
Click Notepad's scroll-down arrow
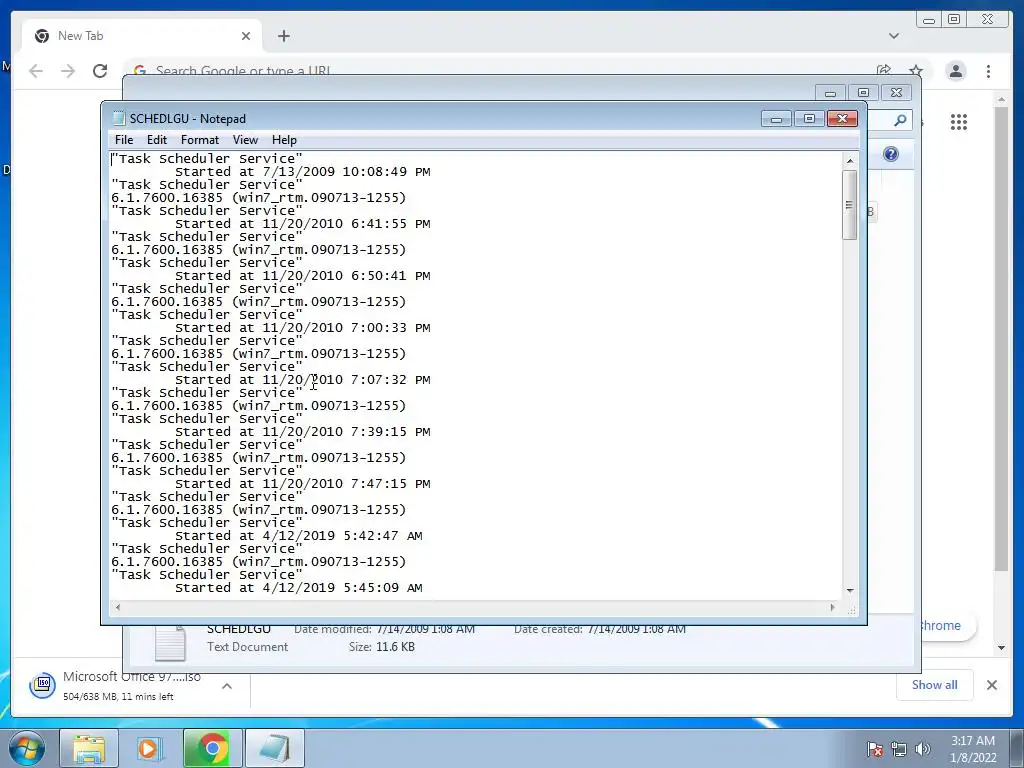(850, 590)
